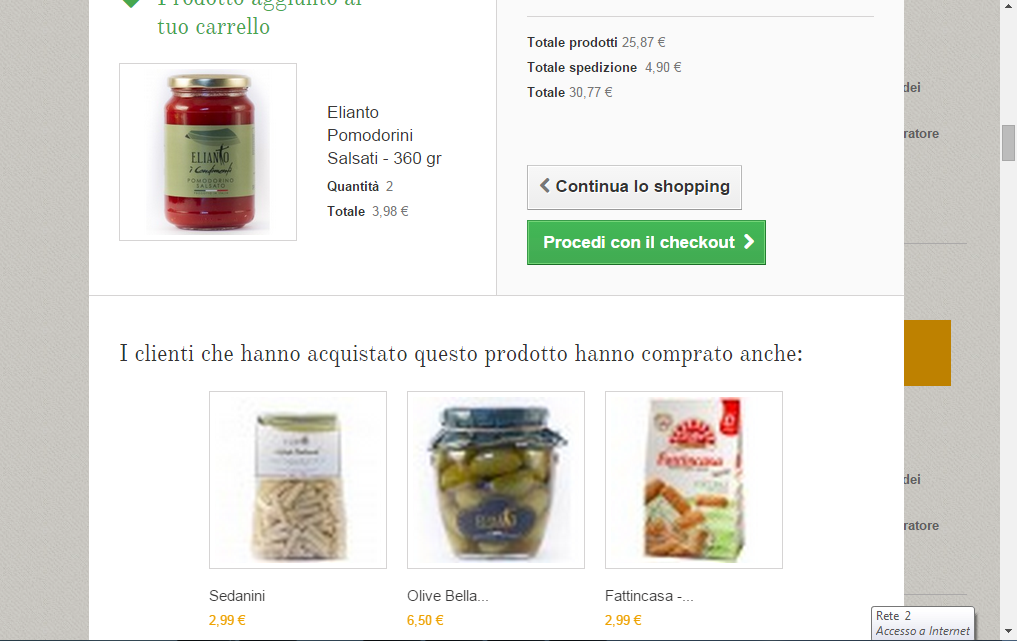This screenshot has width=1024, height=641.
Task: Click the right chevron on the checkout button
Action: (748, 242)
